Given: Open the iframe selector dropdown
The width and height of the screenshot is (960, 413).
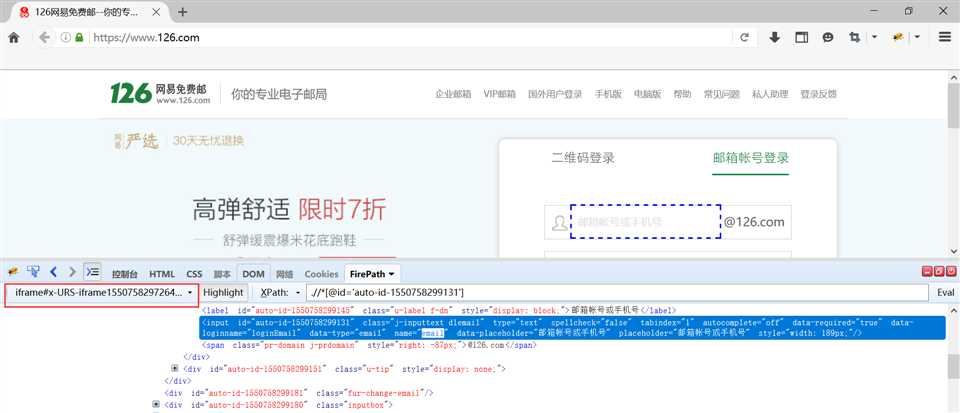Looking at the screenshot, I should pyautogui.click(x=102, y=293).
